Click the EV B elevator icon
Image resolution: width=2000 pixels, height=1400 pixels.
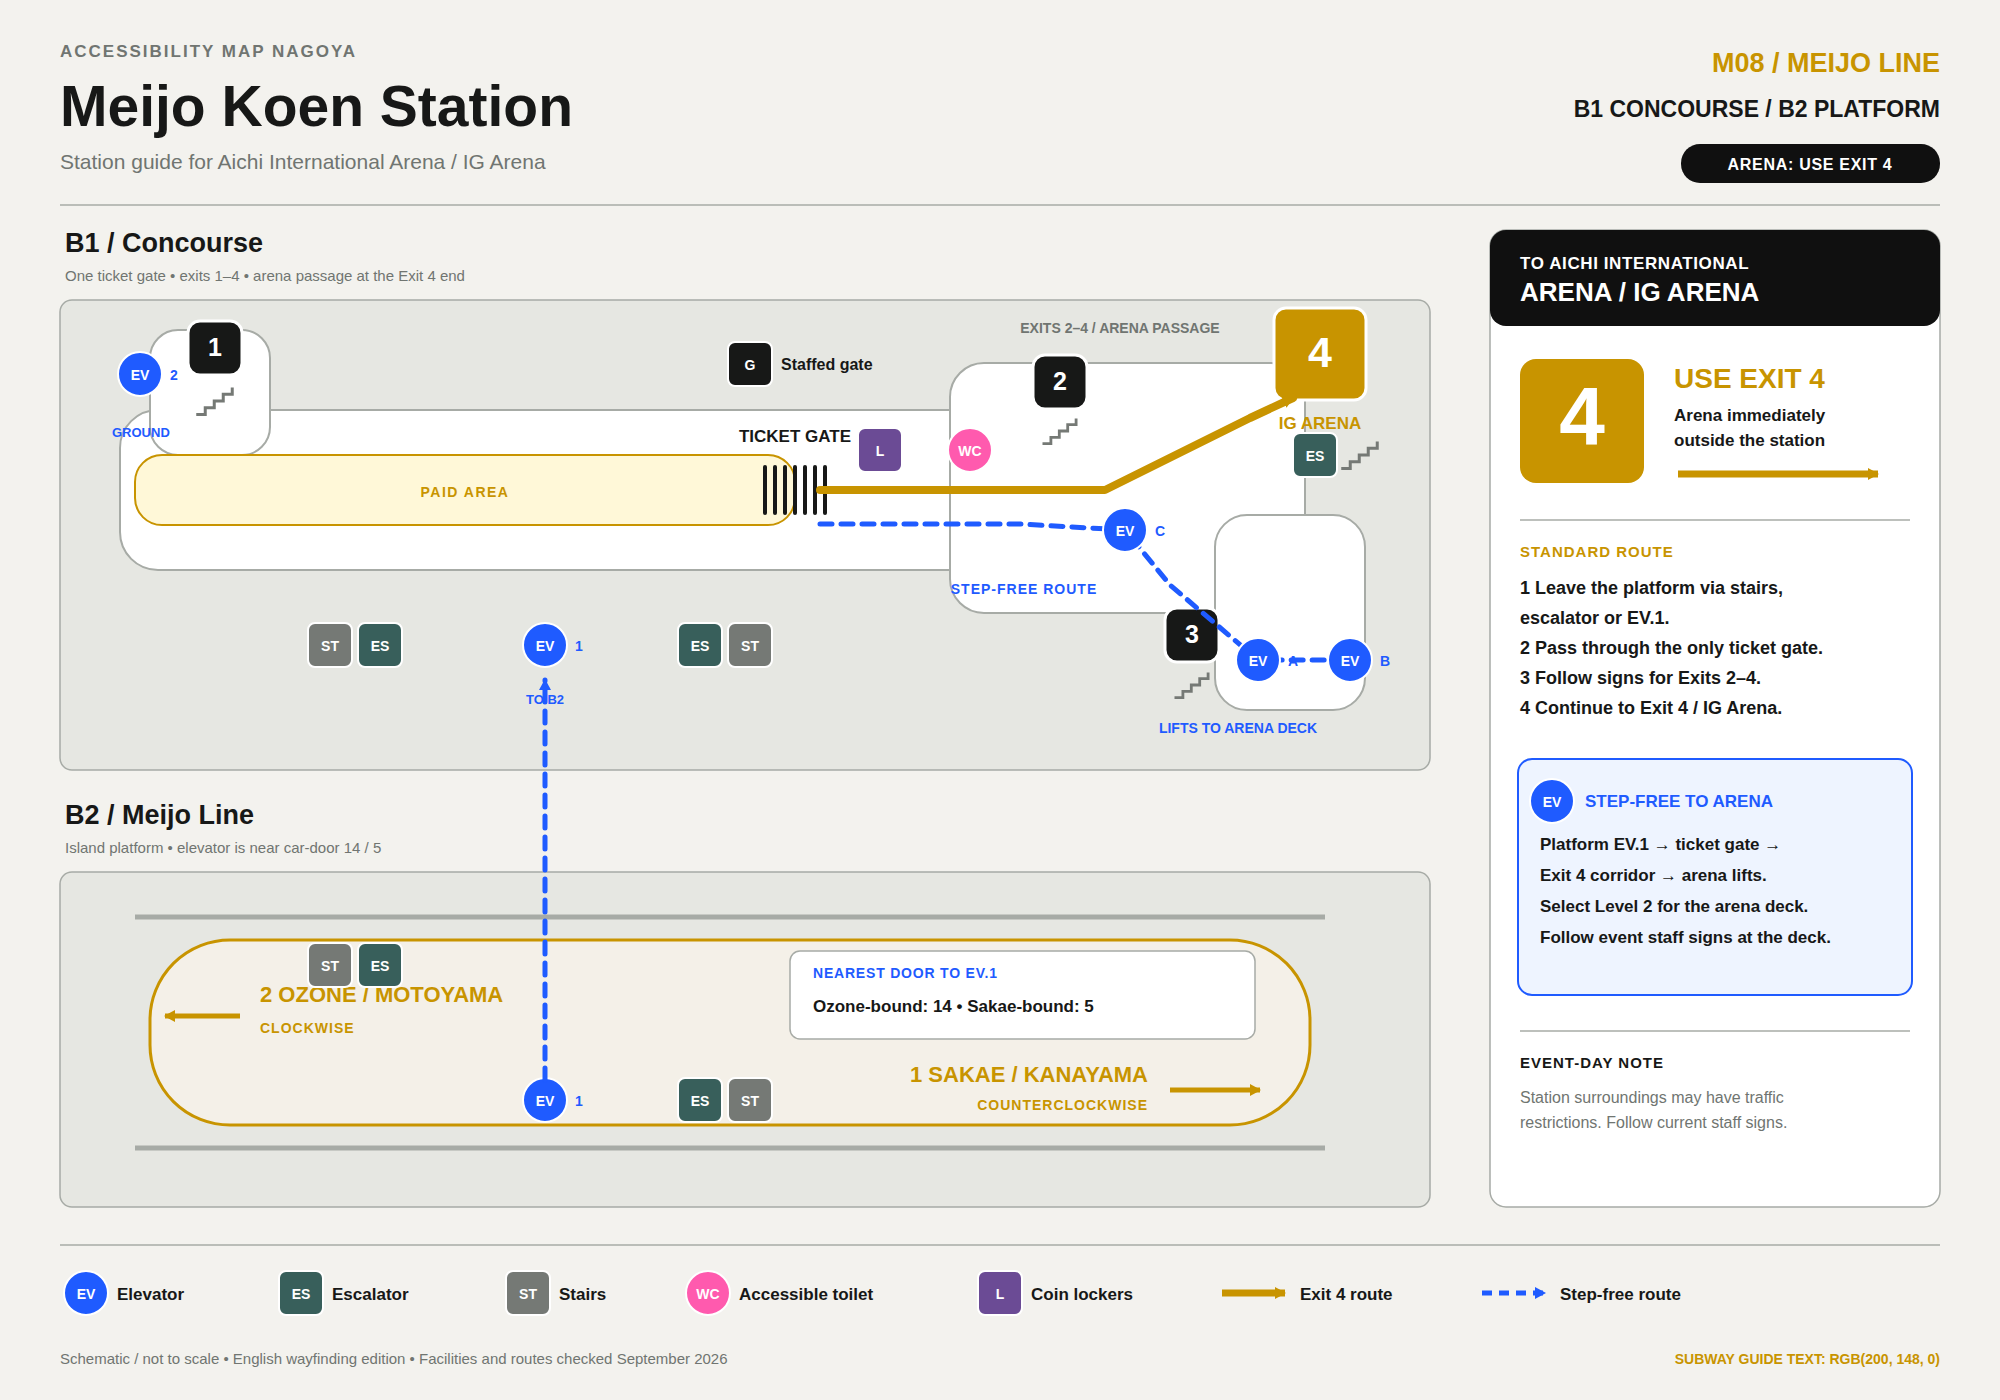click(1350, 661)
